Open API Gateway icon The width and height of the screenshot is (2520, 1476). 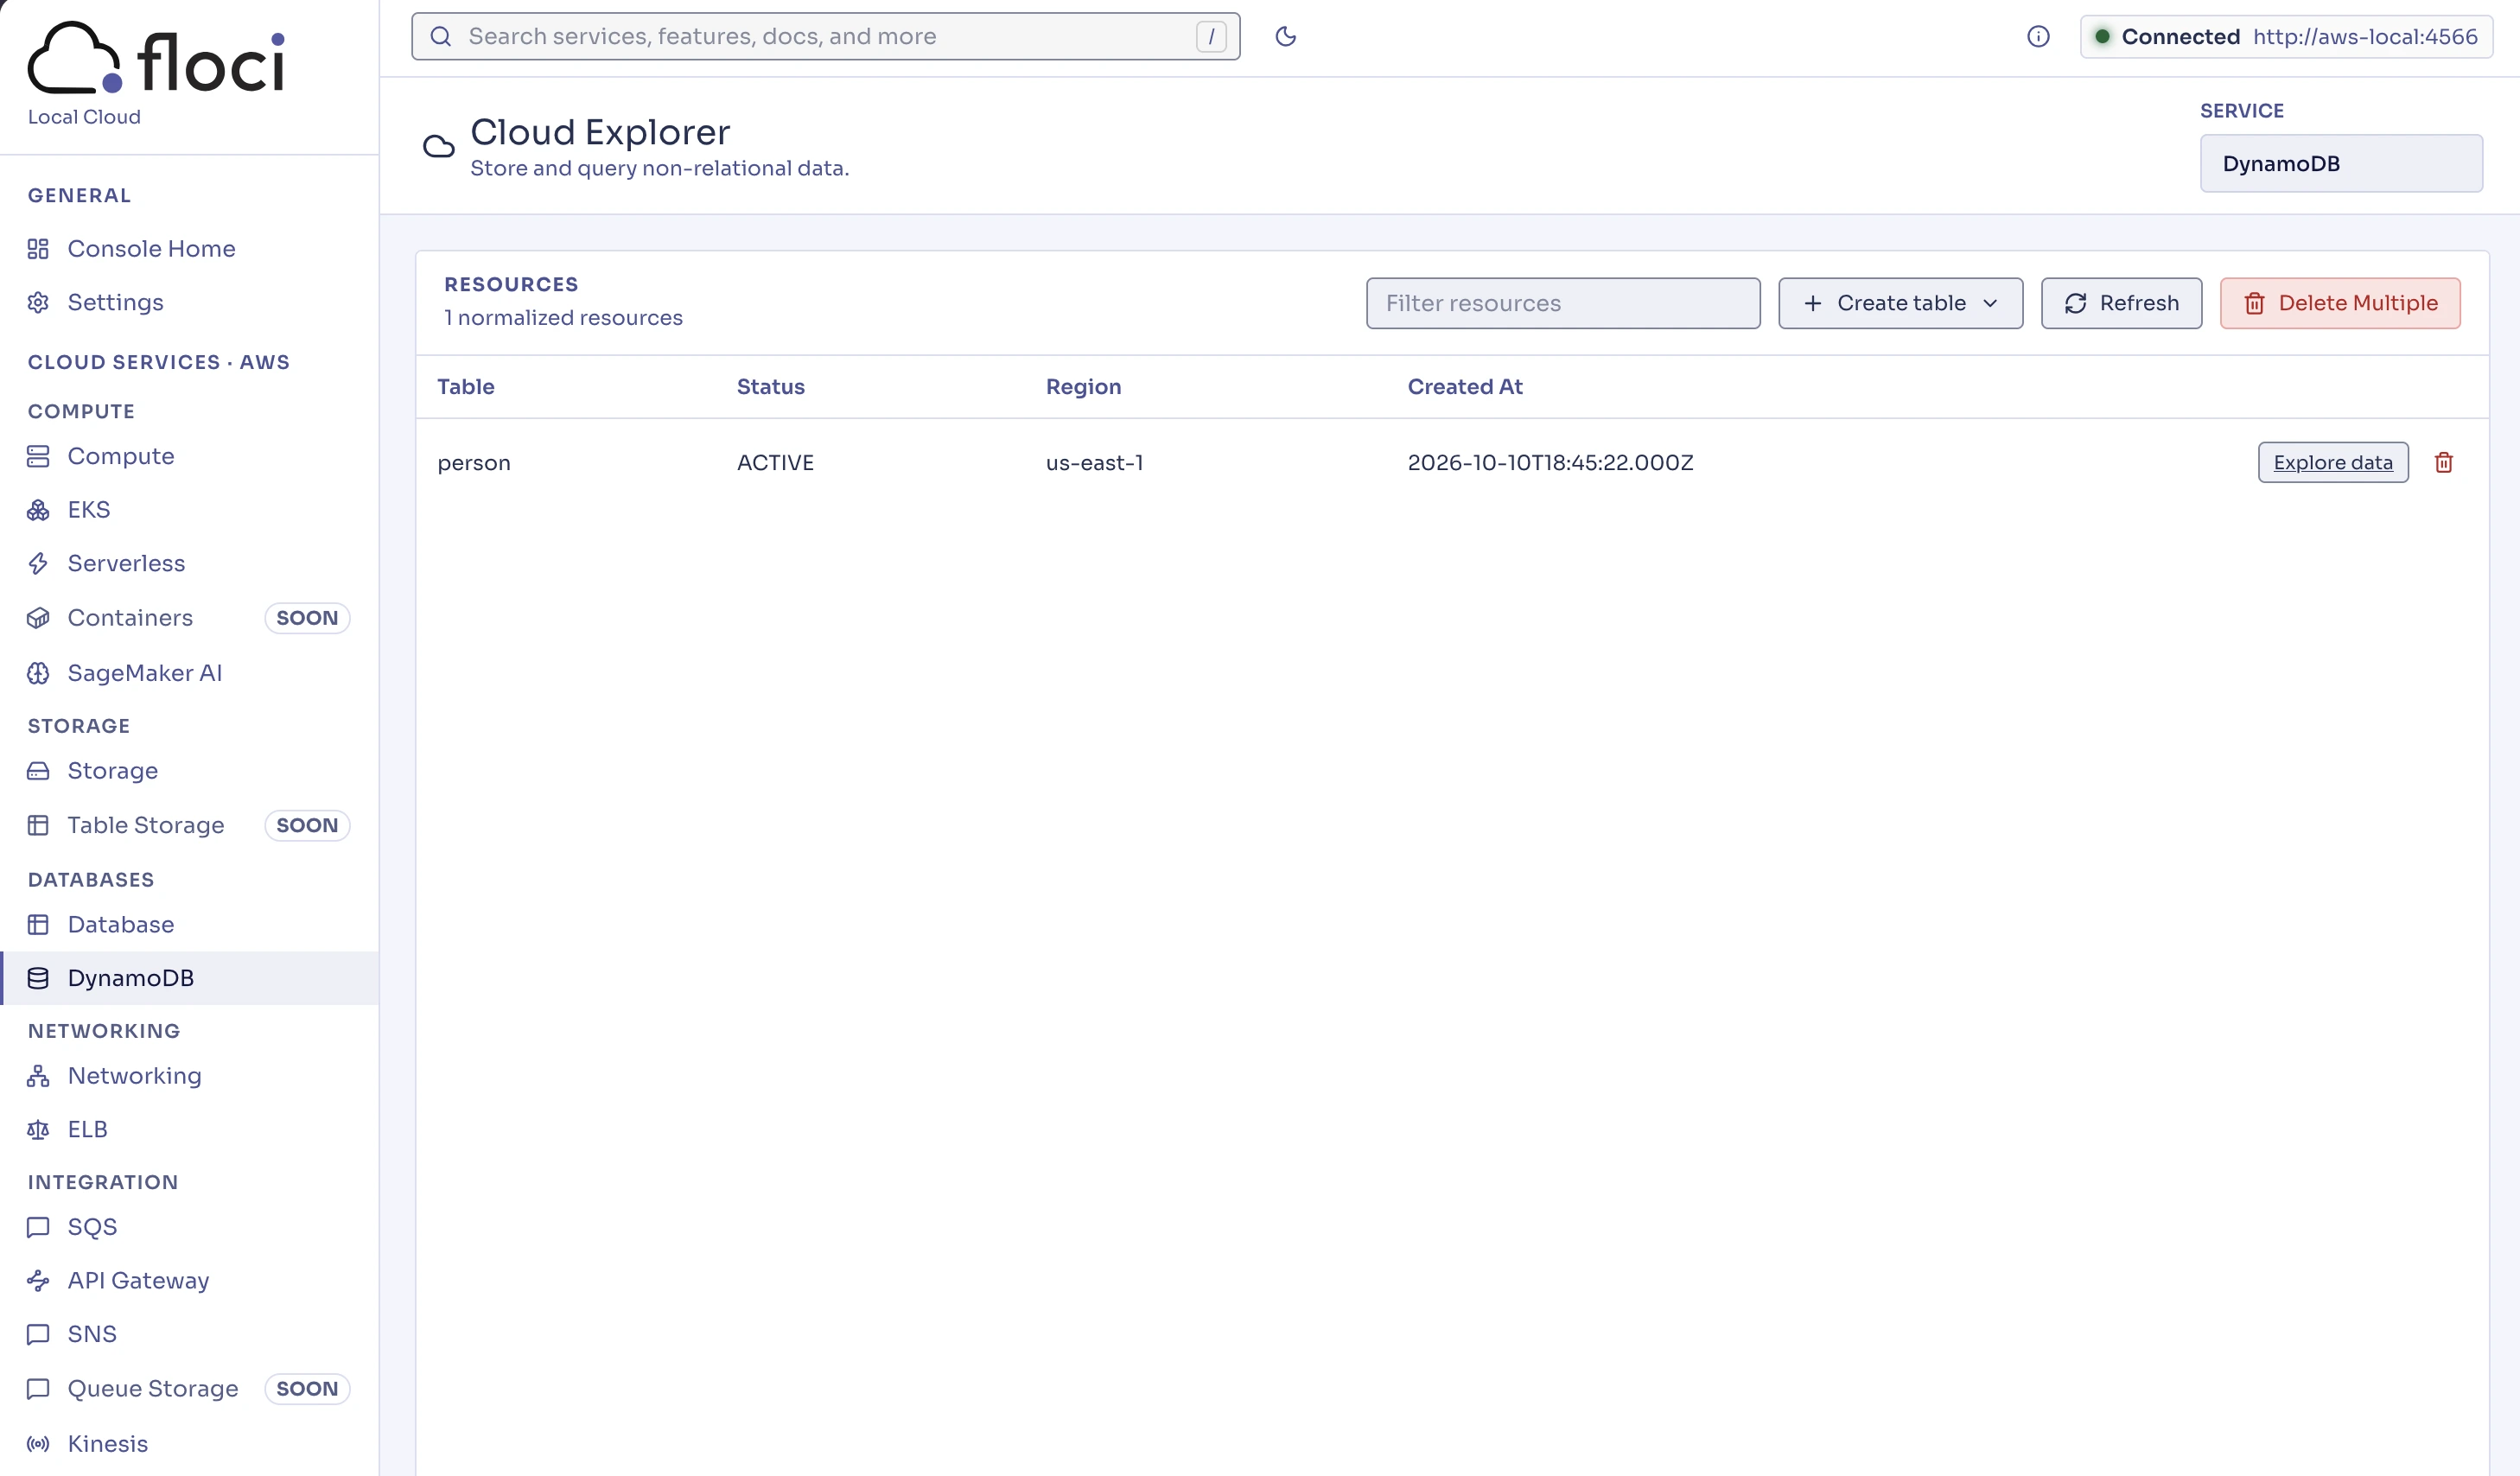[38, 1281]
